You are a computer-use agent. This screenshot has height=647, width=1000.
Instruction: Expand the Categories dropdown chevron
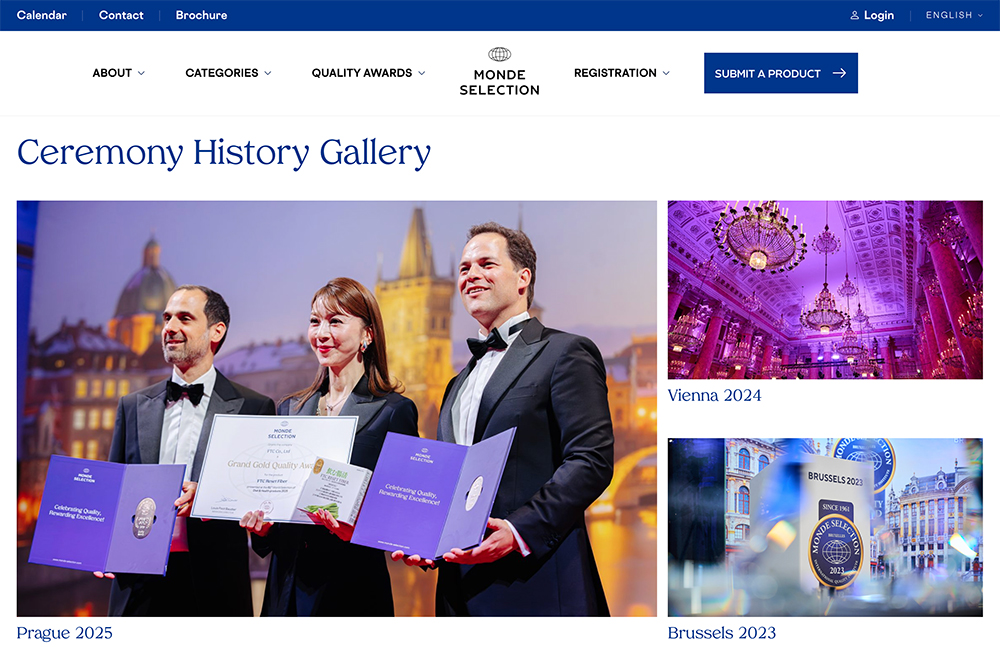pyautogui.click(x=268, y=73)
